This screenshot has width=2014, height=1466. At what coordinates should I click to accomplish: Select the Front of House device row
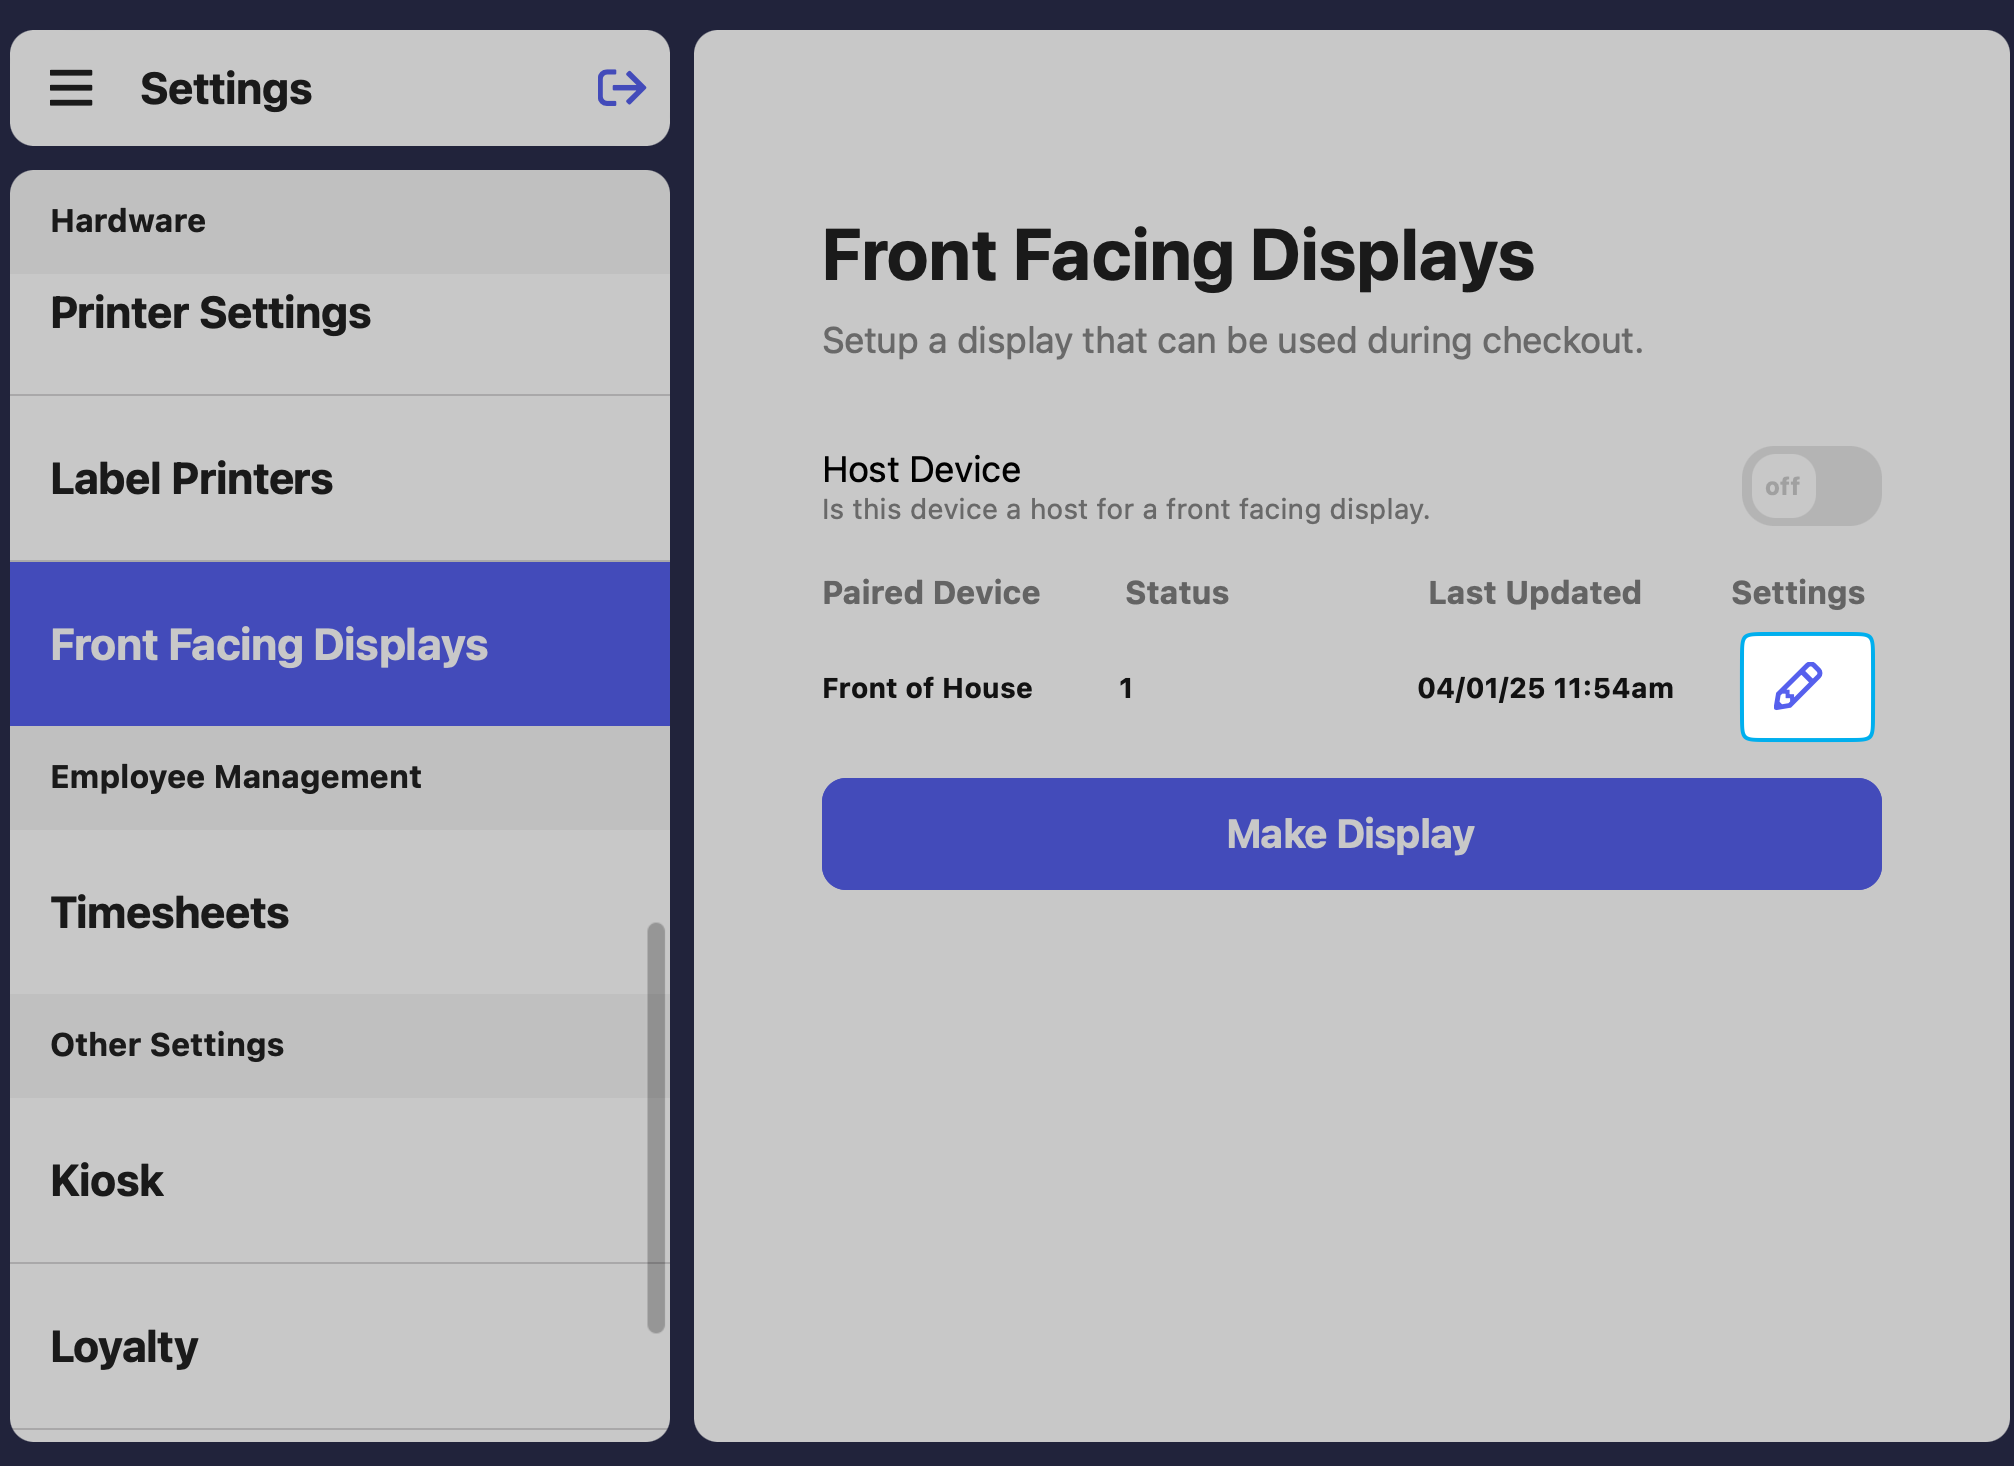click(x=927, y=688)
